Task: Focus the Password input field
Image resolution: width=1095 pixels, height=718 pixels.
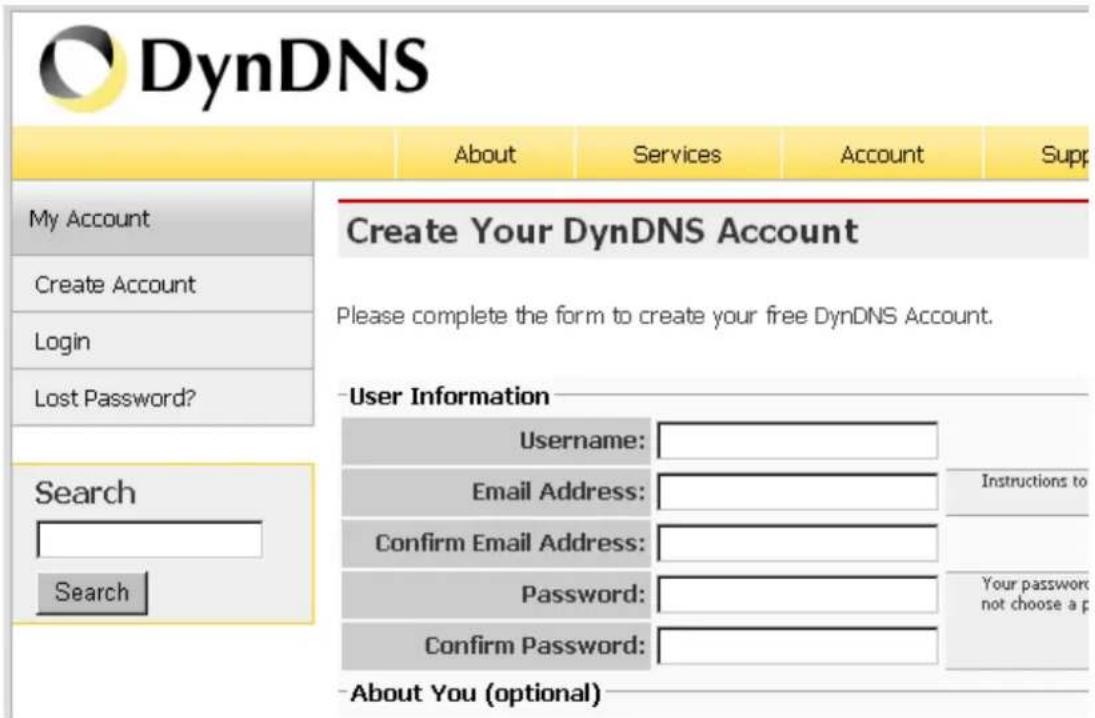Action: point(798,594)
